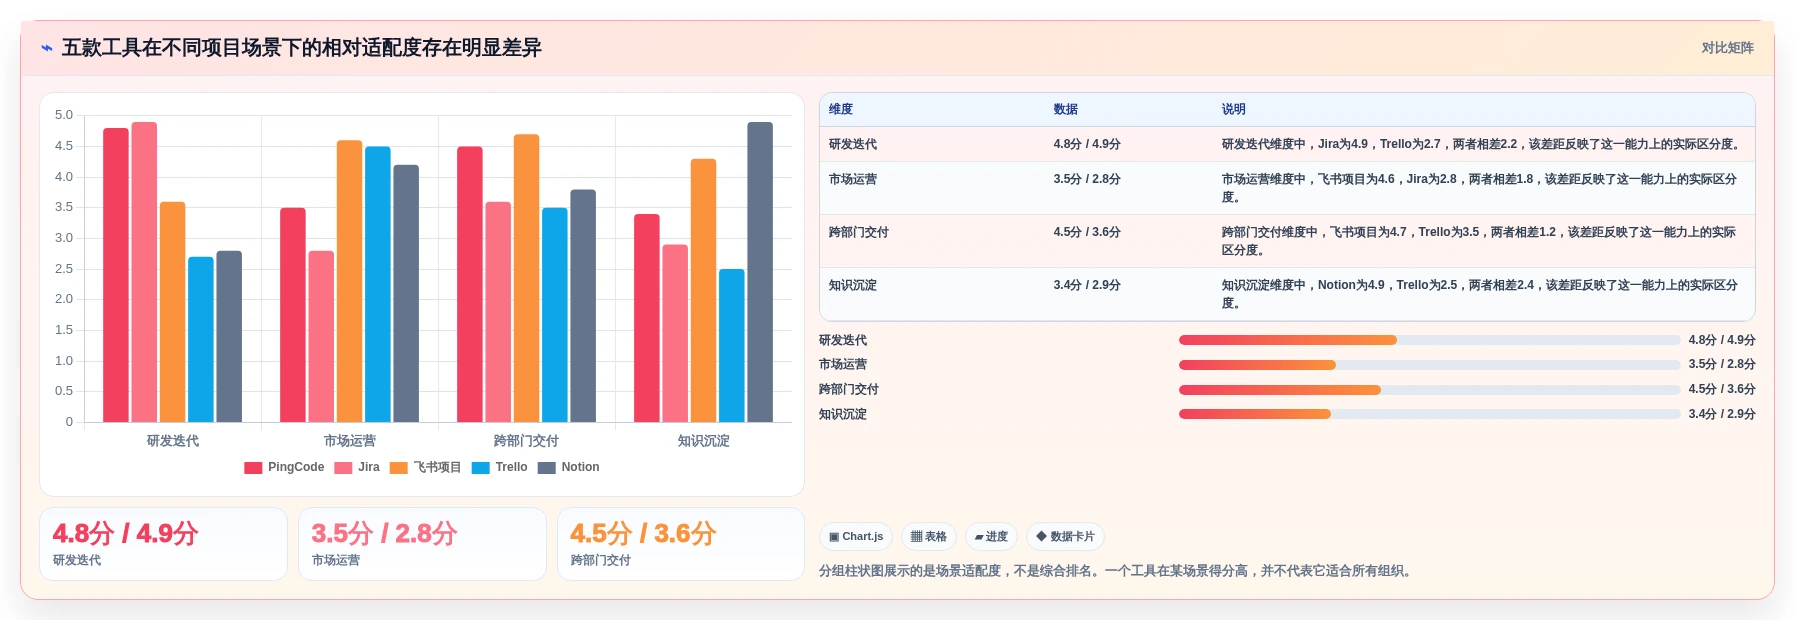Click the 2.5 y-axis tick label
This screenshot has width=1795, height=620.
pyautogui.click(x=64, y=269)
